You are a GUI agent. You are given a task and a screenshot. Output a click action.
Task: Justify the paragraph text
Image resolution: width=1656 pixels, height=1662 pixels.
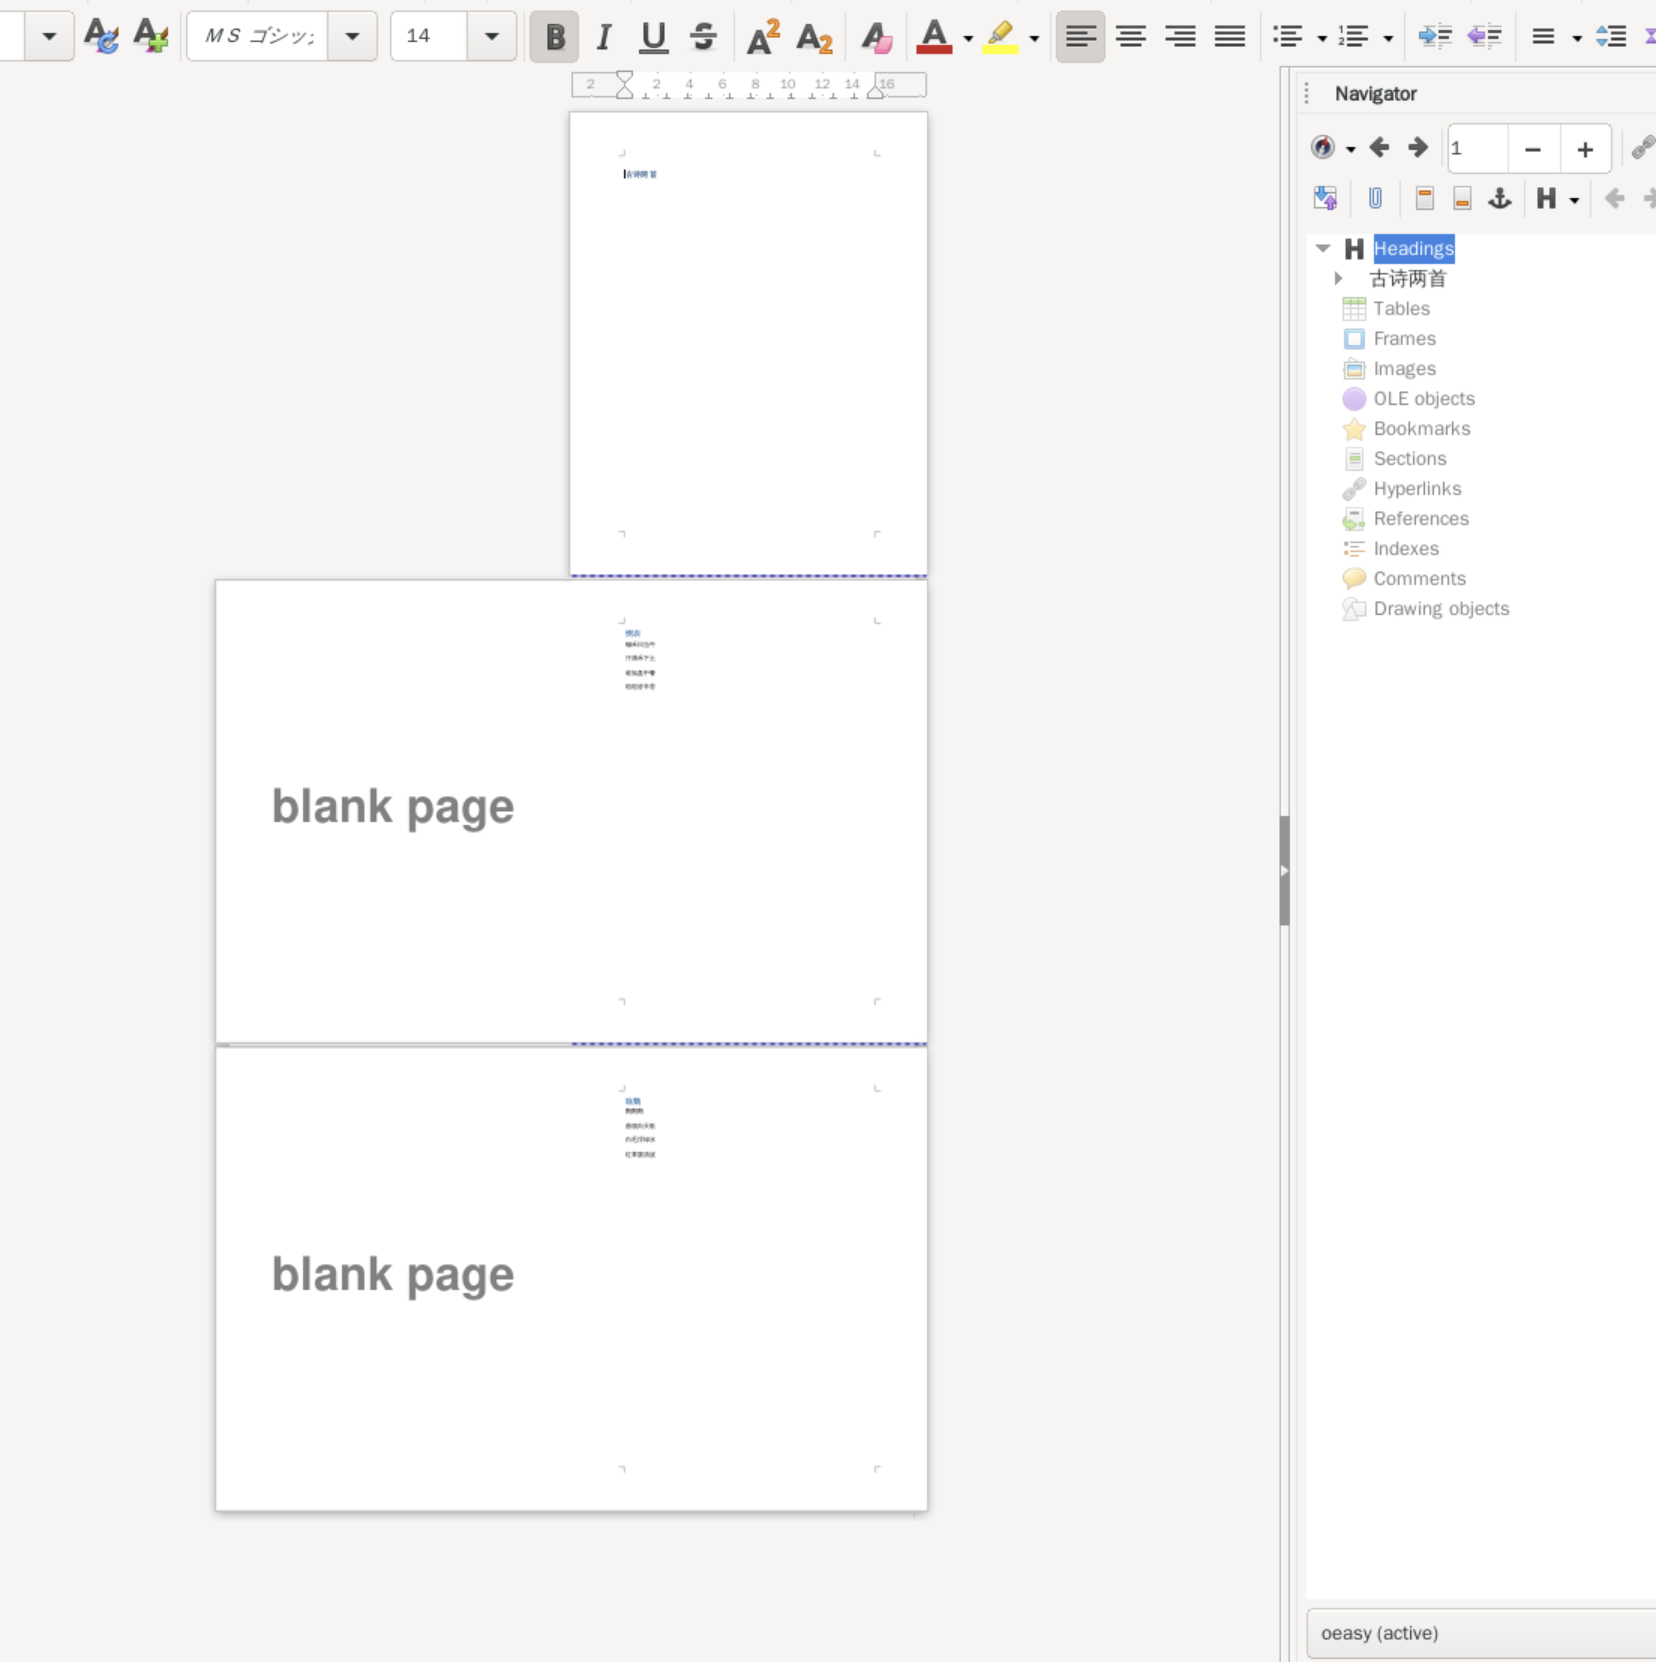point(1230,37)
